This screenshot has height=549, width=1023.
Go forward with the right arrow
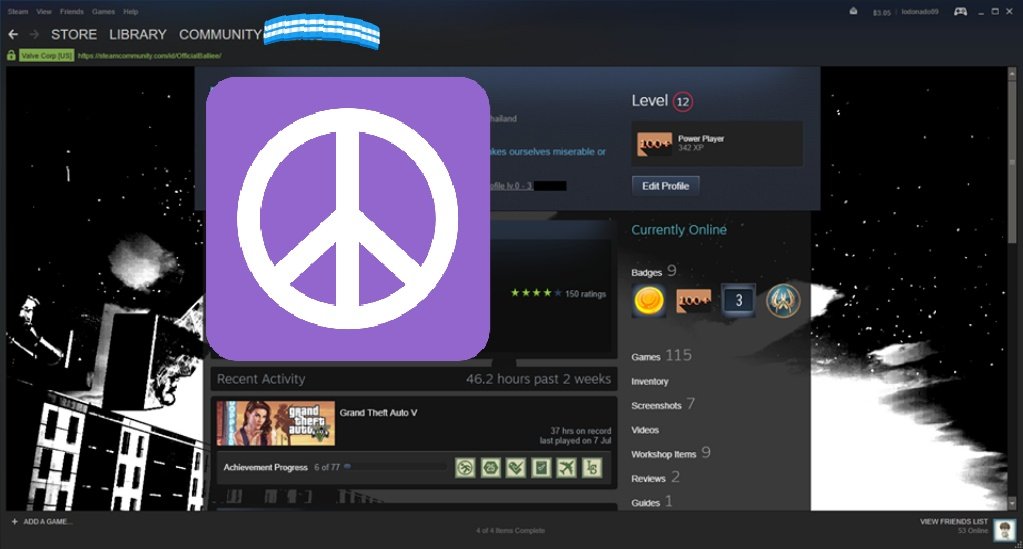34,34
